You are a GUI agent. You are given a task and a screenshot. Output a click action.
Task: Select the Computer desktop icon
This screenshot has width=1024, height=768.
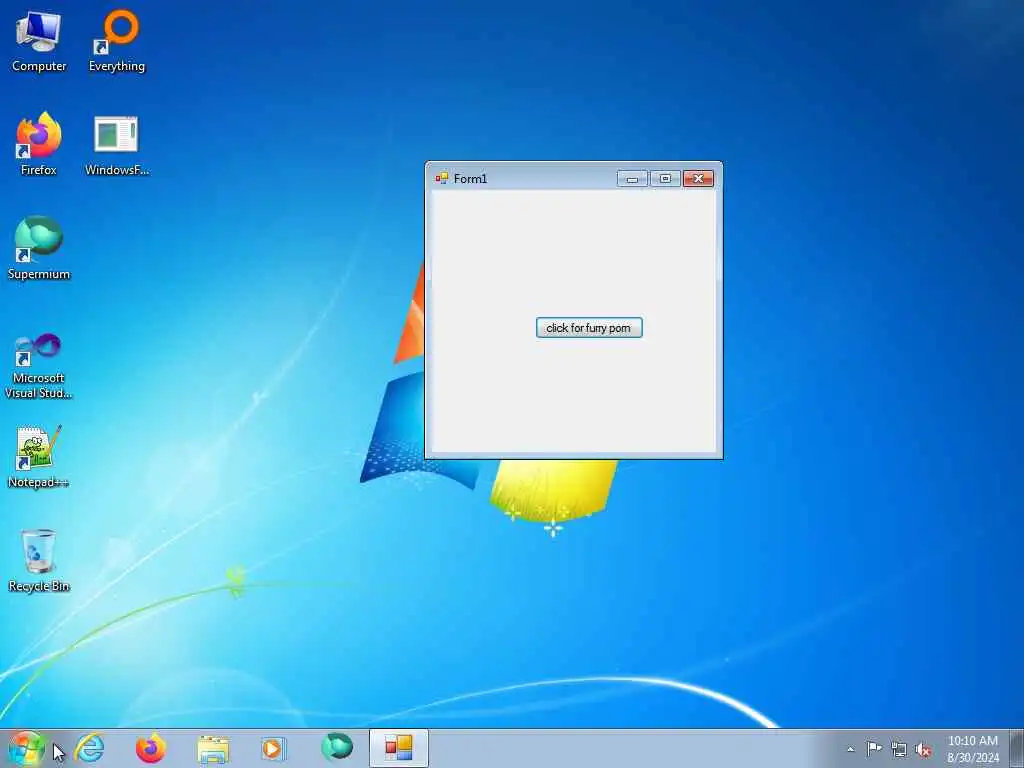[x=39, y=42]
